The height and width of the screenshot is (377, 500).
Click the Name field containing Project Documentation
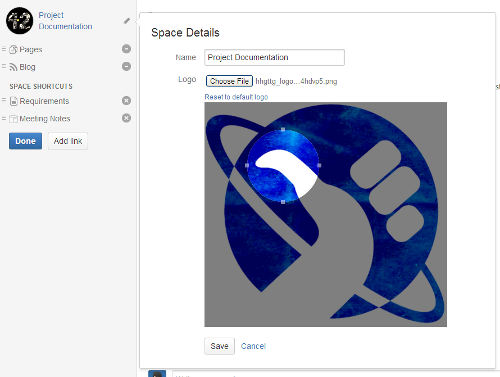274,57
